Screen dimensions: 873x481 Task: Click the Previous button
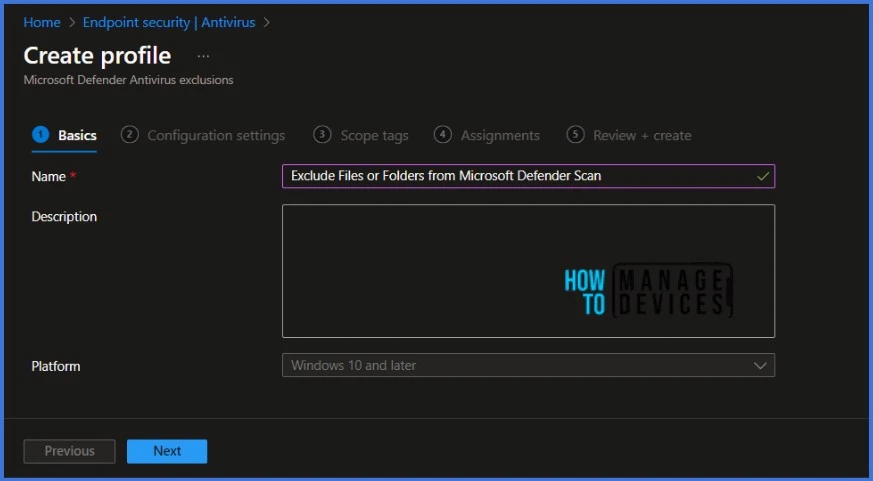point(70,451)
